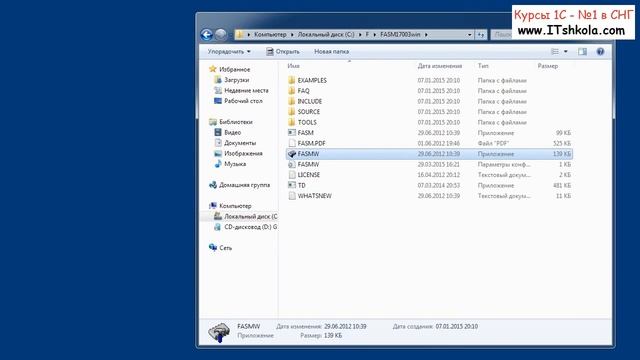Click the Сеть network icon

coord(213,248)
